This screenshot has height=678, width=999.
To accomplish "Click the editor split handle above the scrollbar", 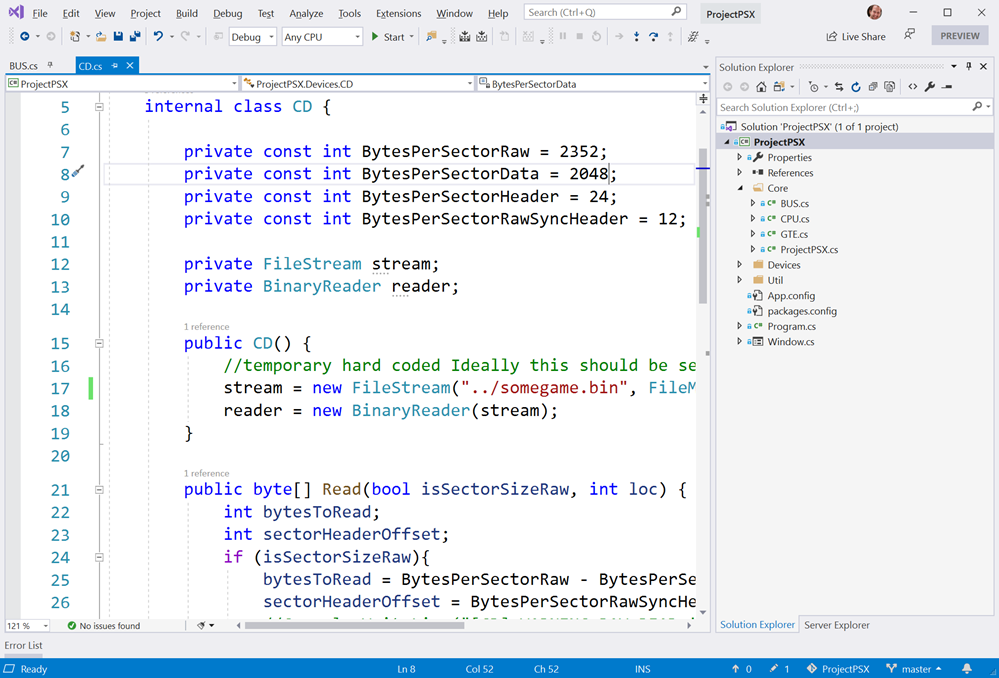I will [x=703, y=98].
